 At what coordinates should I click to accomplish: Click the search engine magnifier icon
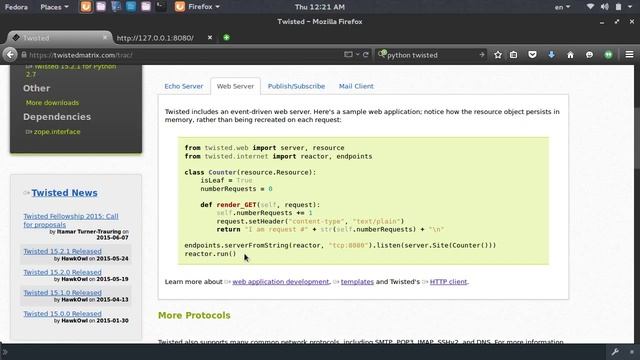[x=382, y=54]
